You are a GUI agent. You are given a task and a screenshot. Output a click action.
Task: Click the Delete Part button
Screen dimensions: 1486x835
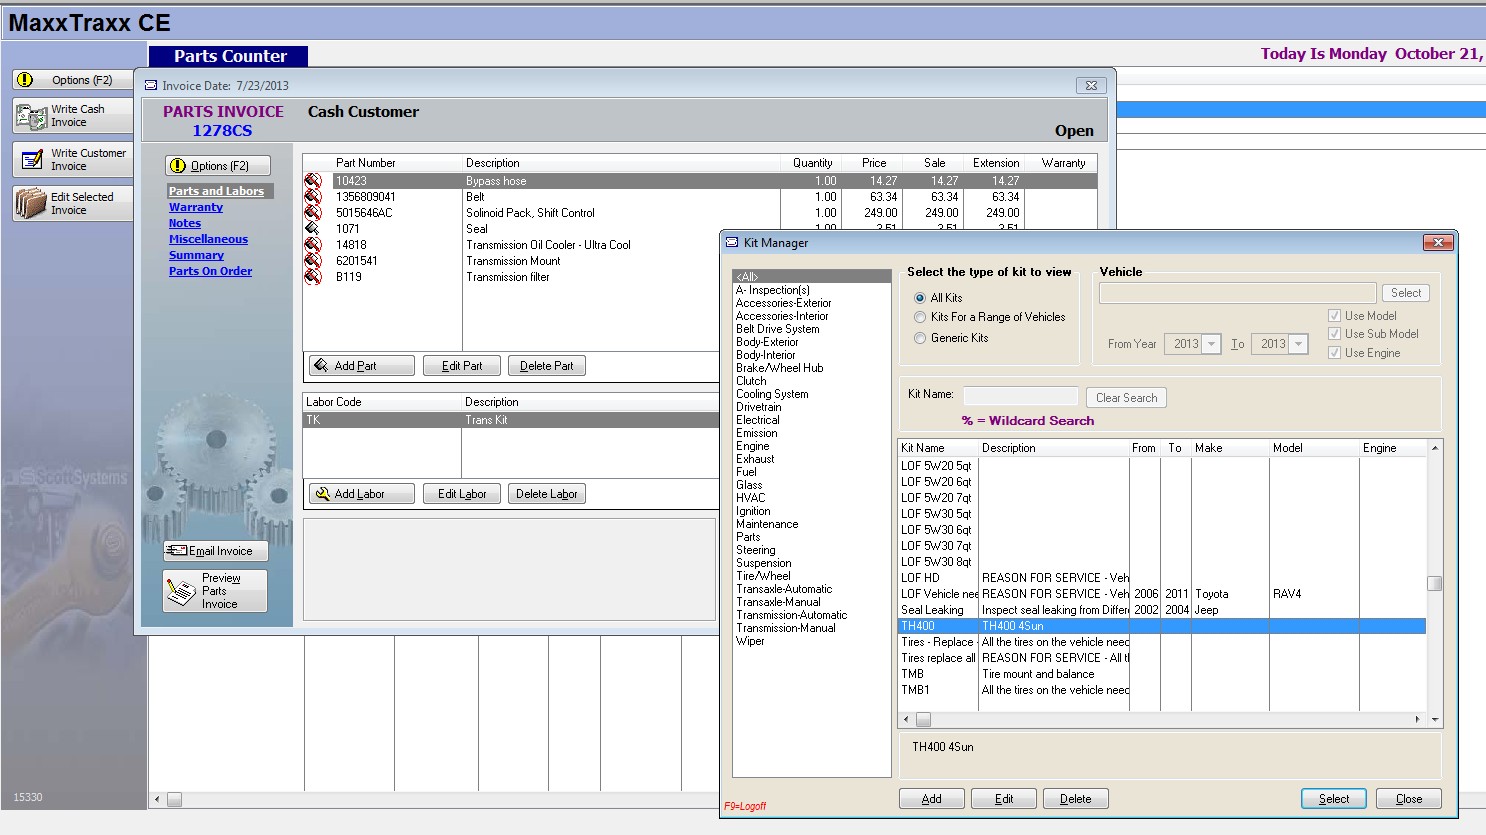(547, 366)
